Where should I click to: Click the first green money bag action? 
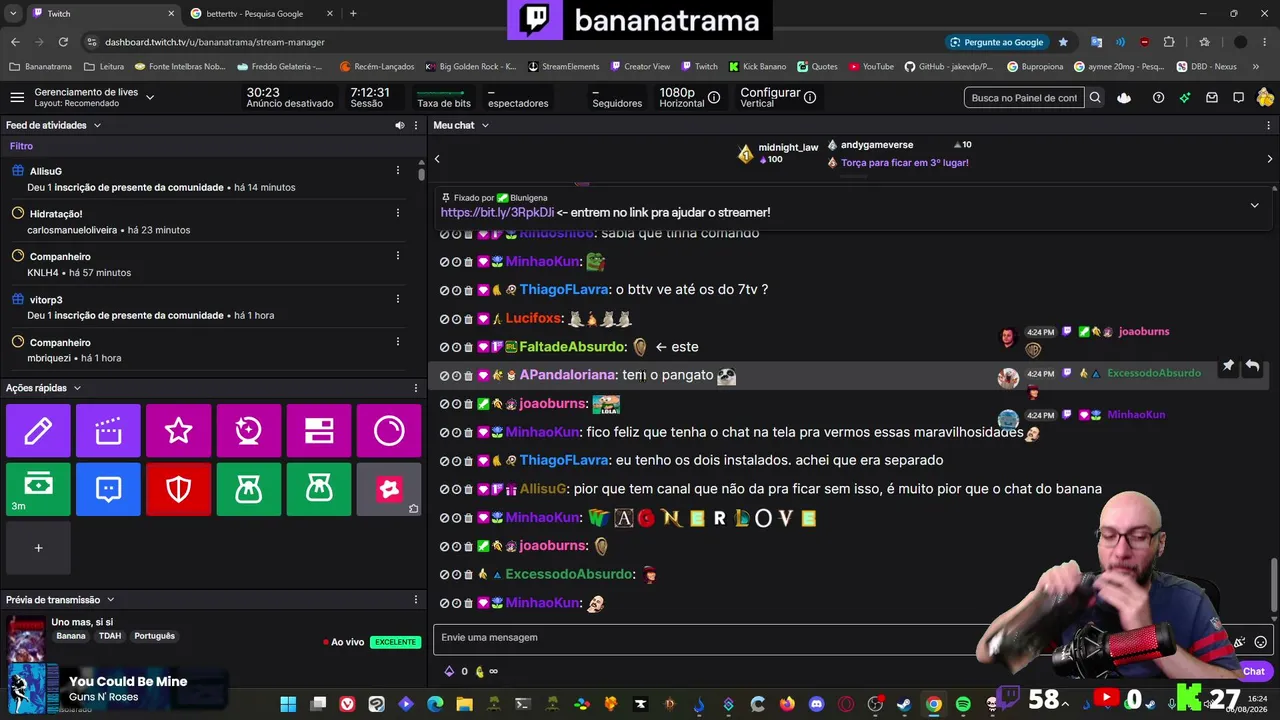coord(249,489)
